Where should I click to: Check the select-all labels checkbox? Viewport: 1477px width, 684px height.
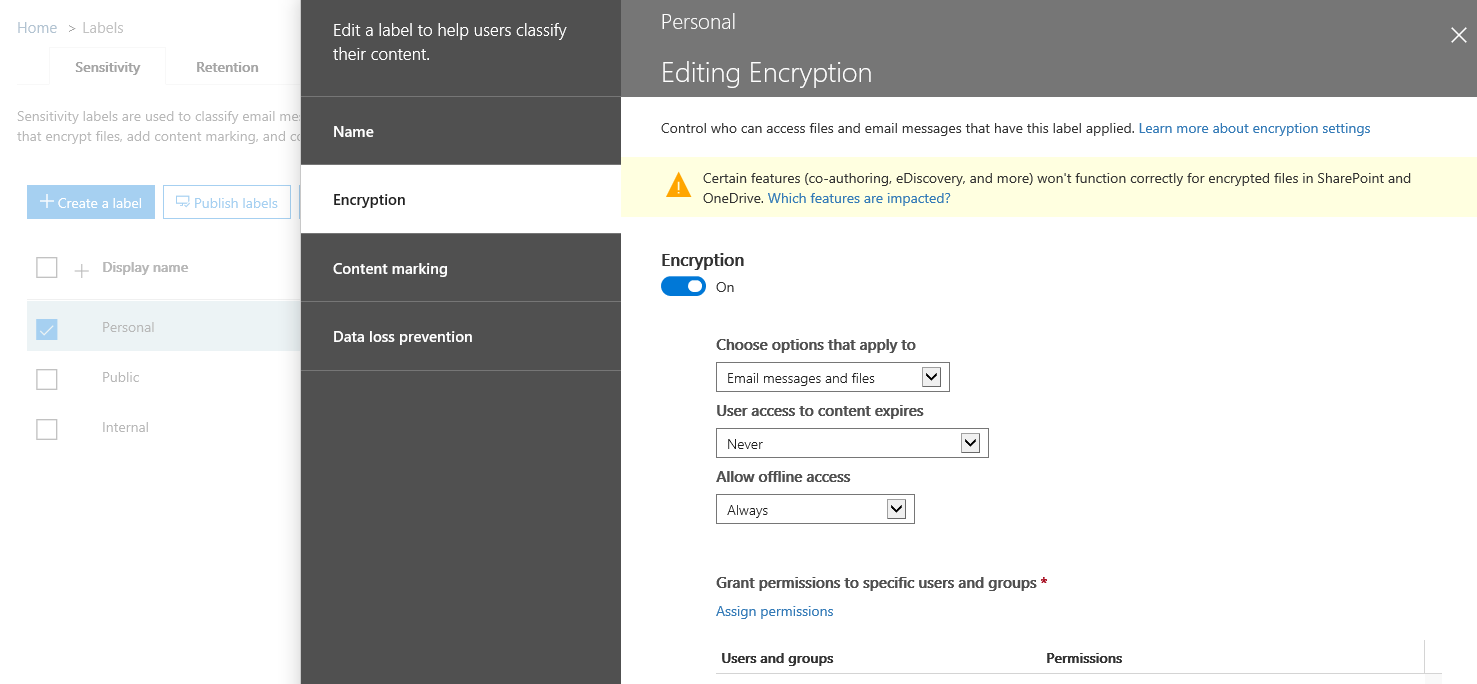47,268
